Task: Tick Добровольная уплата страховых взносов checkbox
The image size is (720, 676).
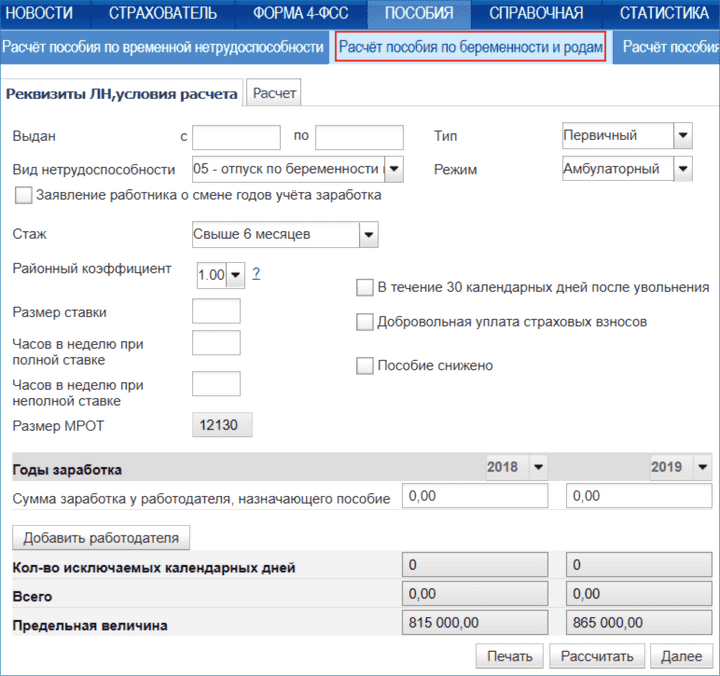Action: 365,322
